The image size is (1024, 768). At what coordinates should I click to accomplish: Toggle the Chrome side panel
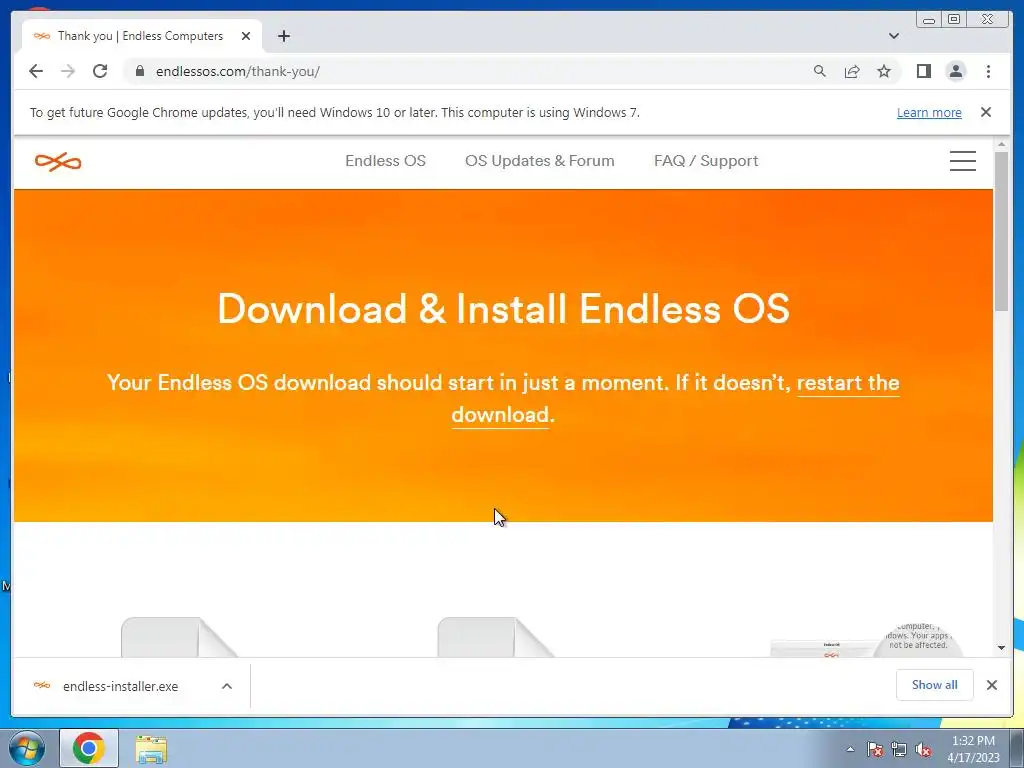(923, 71)
